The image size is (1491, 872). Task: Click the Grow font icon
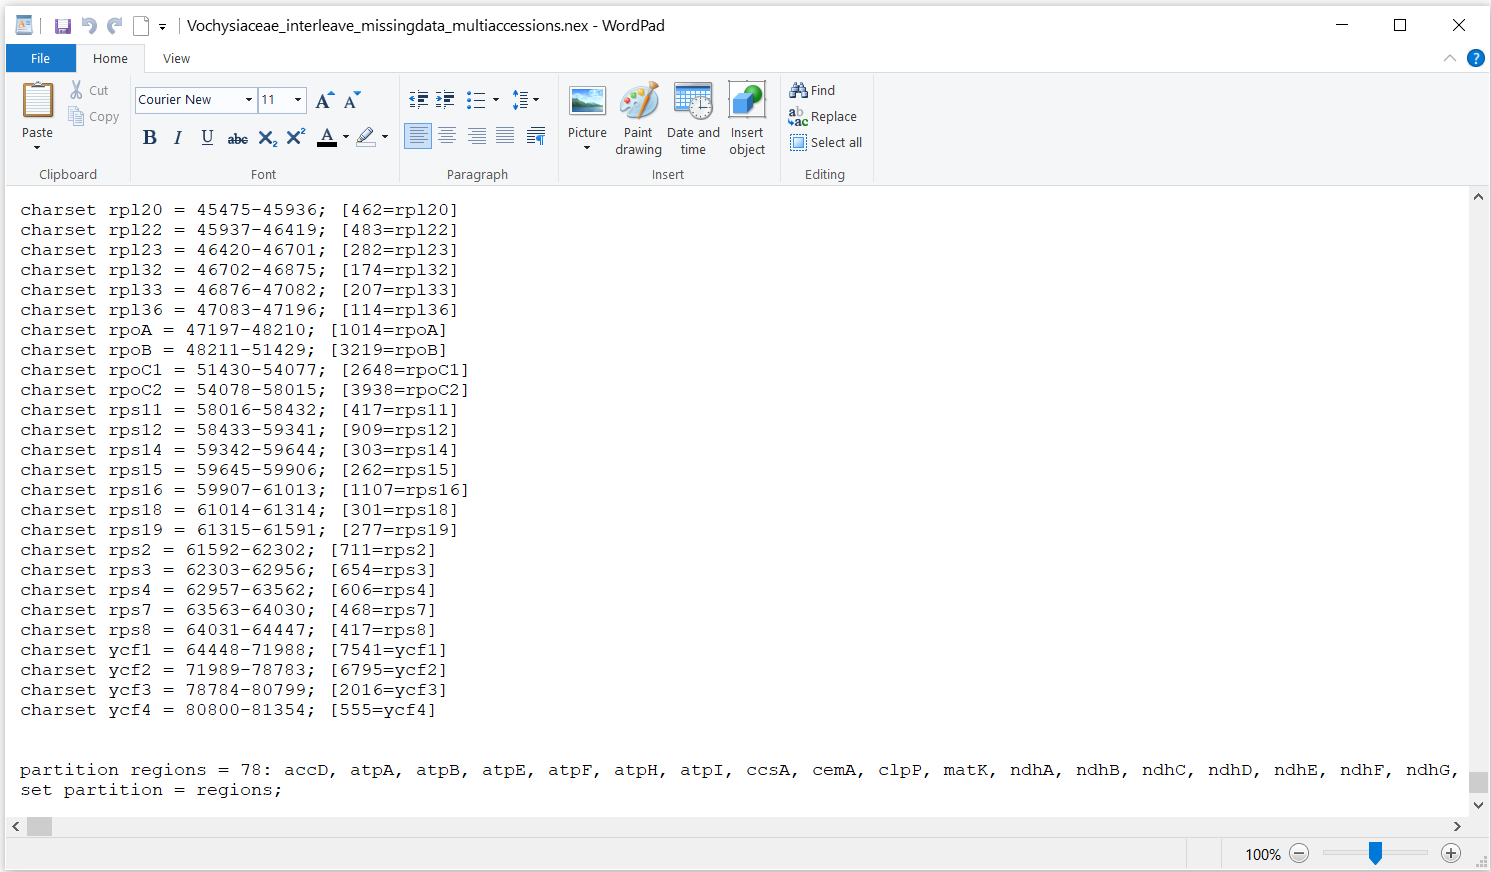coord(324,100)
